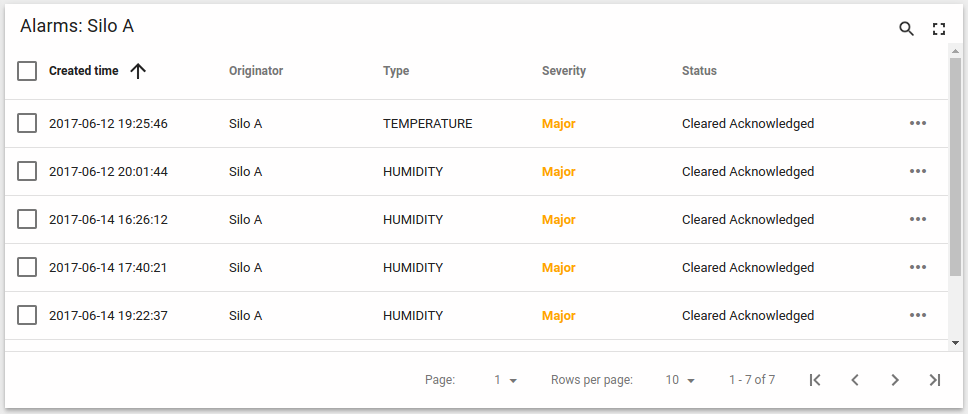Tick the checkbox for the 19:22:37 alarm
This screenshot has height=414, width=968.
click(28, 316)
